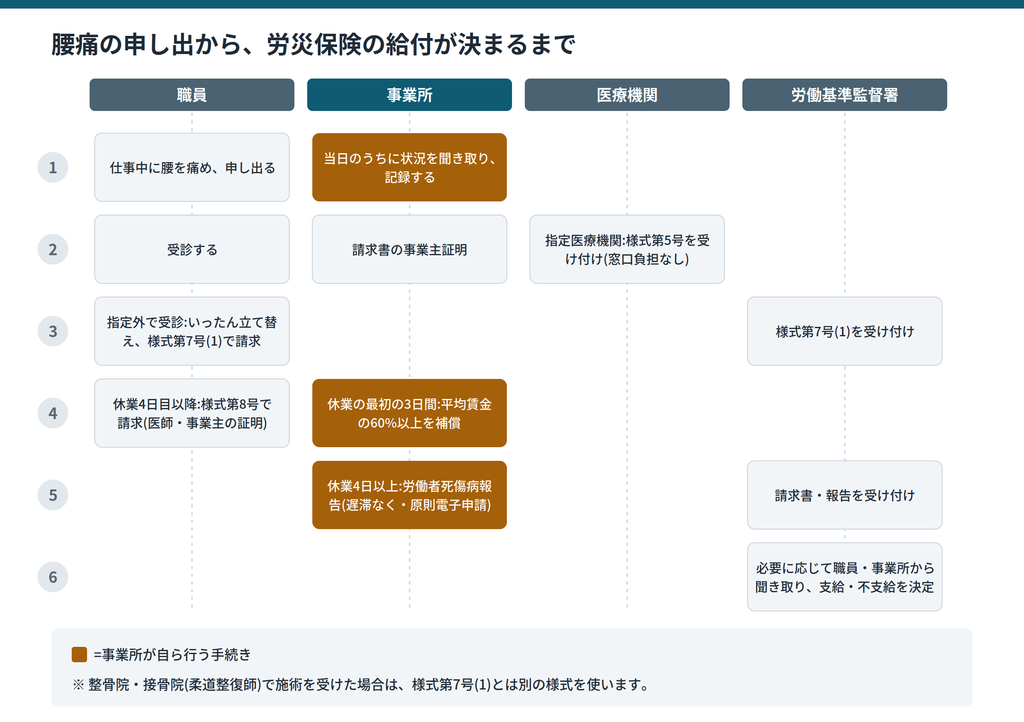Click step number 6 circle

[53, 577]
